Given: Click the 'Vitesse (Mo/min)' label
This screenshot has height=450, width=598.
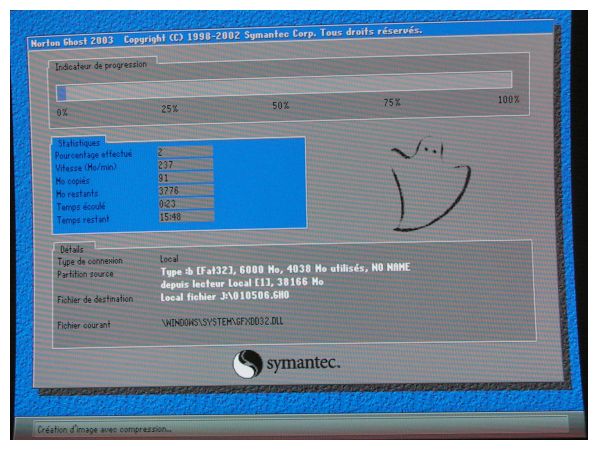Looking at the screenshot, I should pos(86,167).
